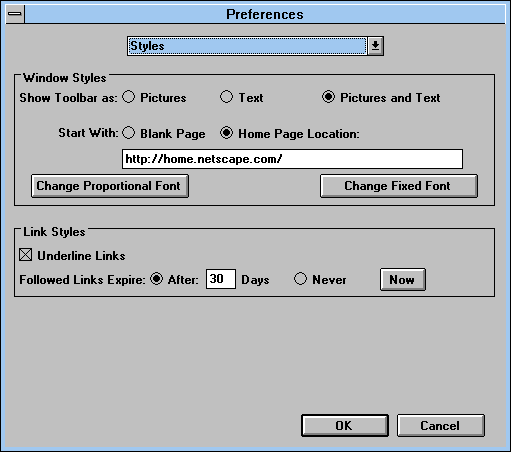
Task: Select the After days expire option
Action: [156, 279]
